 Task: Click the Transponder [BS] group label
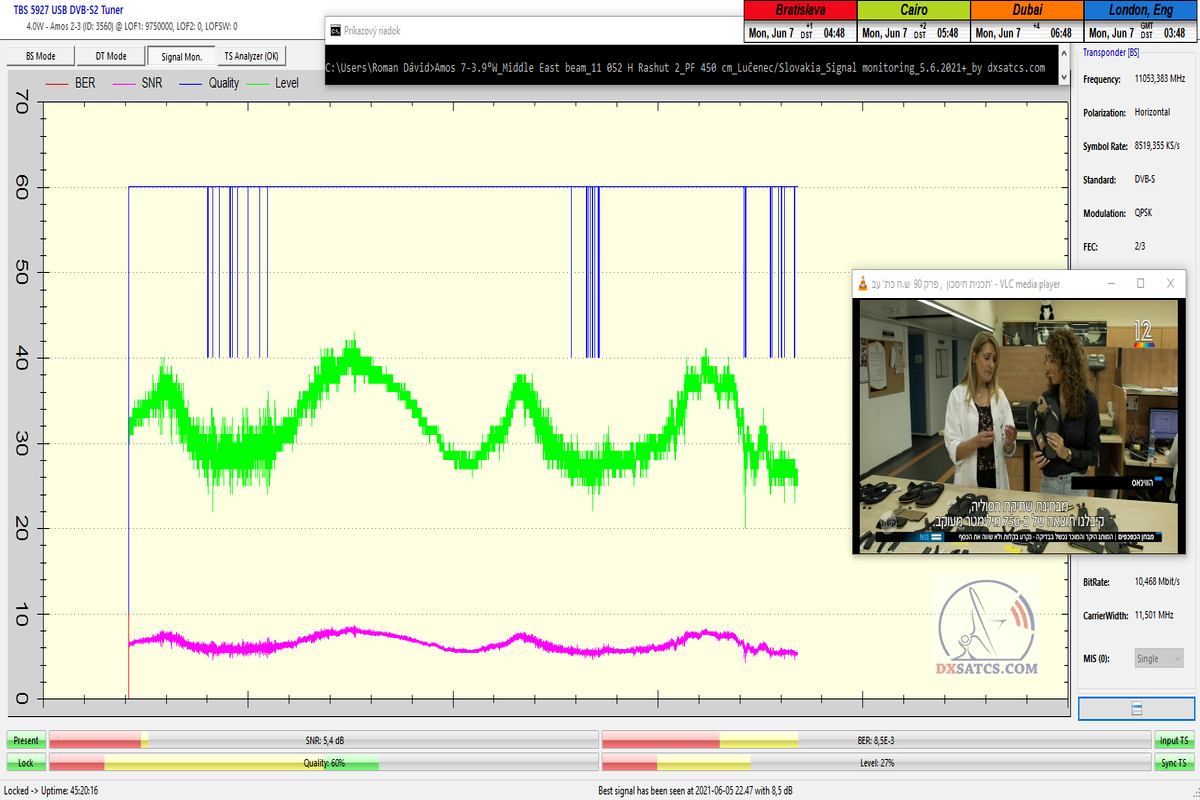[x=1110, y=53]
